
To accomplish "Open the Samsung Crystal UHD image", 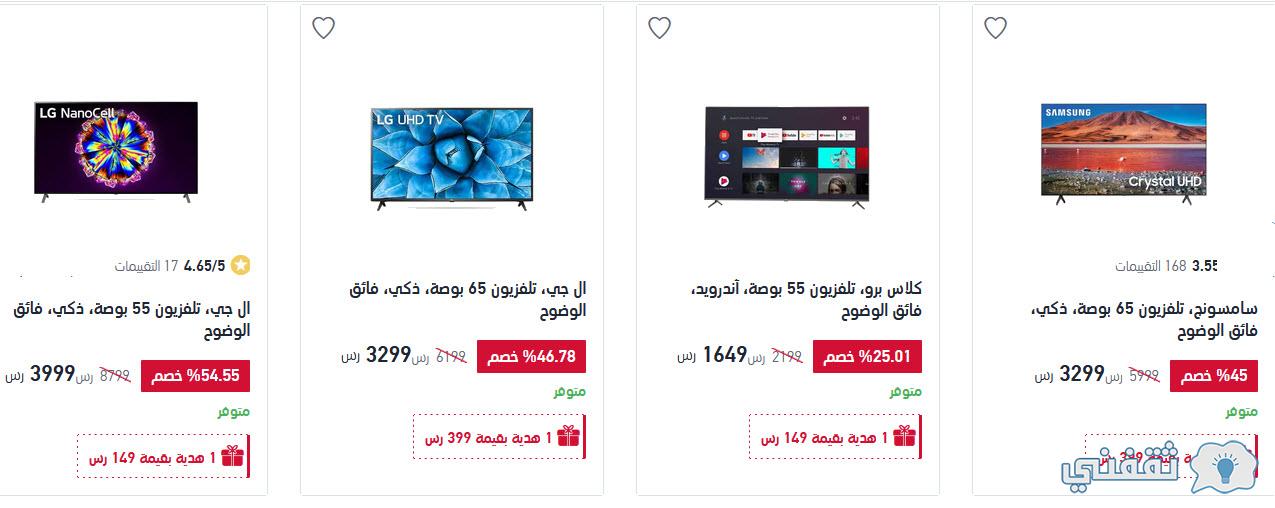I will [x=1123, y=153].
